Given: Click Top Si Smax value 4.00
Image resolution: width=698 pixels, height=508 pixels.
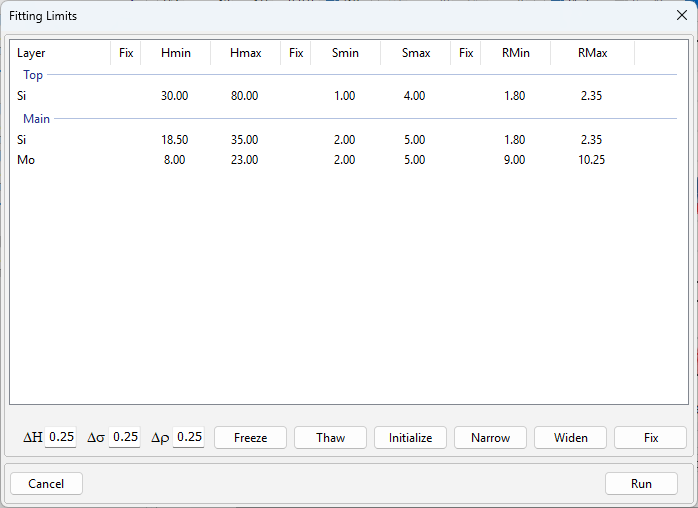Looking at the screenshot, I should (414, 96).
